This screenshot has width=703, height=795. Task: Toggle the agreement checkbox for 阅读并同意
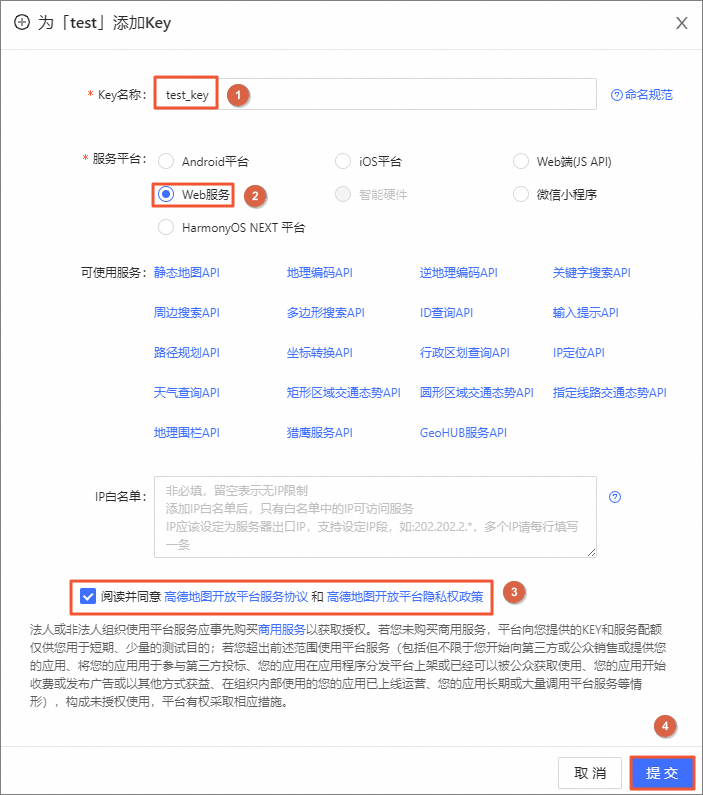click(x=88, y=596)
